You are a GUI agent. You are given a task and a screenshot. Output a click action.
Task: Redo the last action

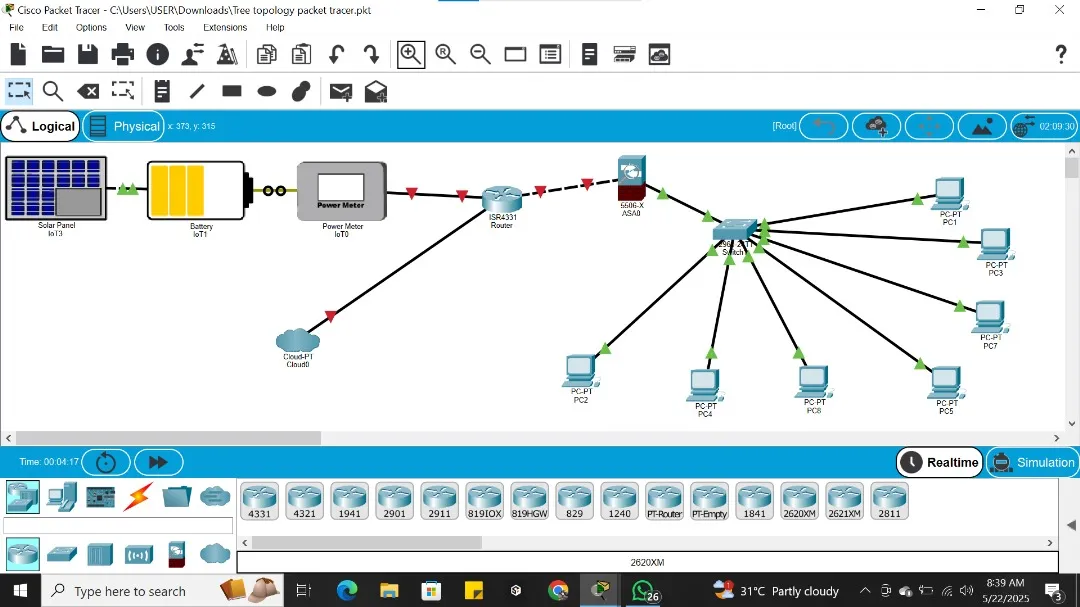[x=371, y=54]
